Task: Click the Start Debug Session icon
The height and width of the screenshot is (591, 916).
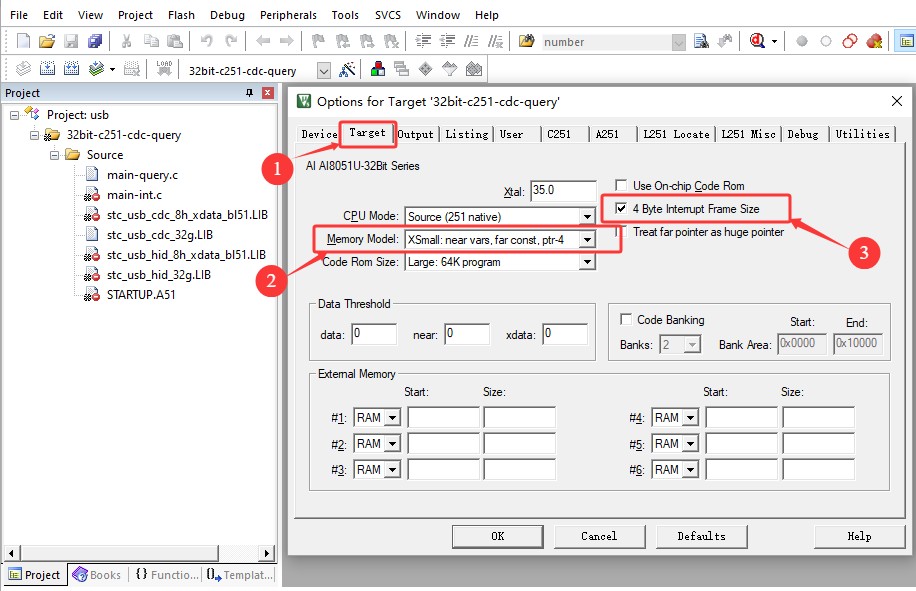Action: 758,41
